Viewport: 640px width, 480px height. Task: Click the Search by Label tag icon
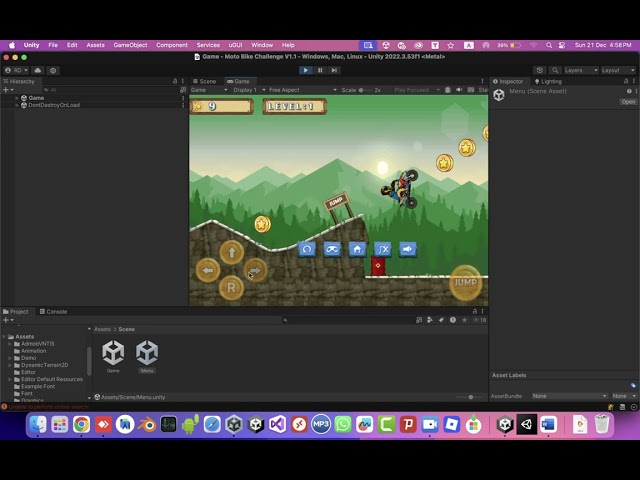click(x=441, y=320)
